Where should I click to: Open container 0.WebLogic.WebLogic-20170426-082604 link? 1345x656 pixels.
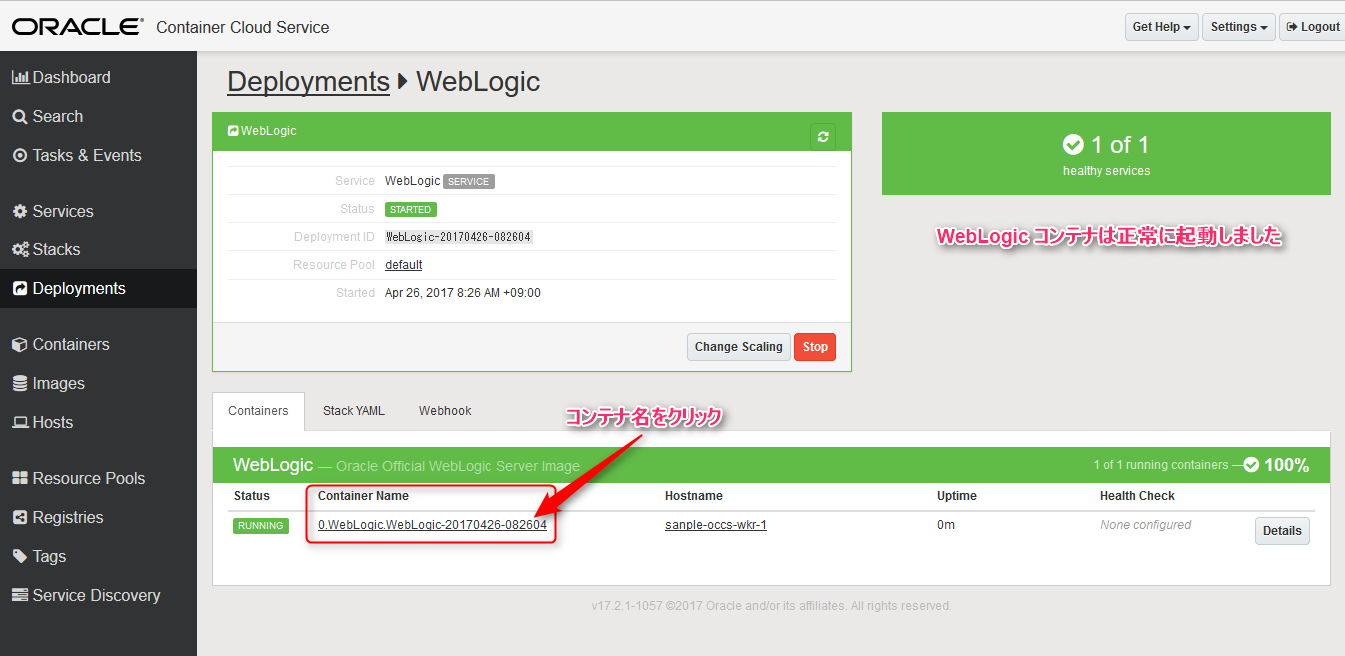pos(432,525)
